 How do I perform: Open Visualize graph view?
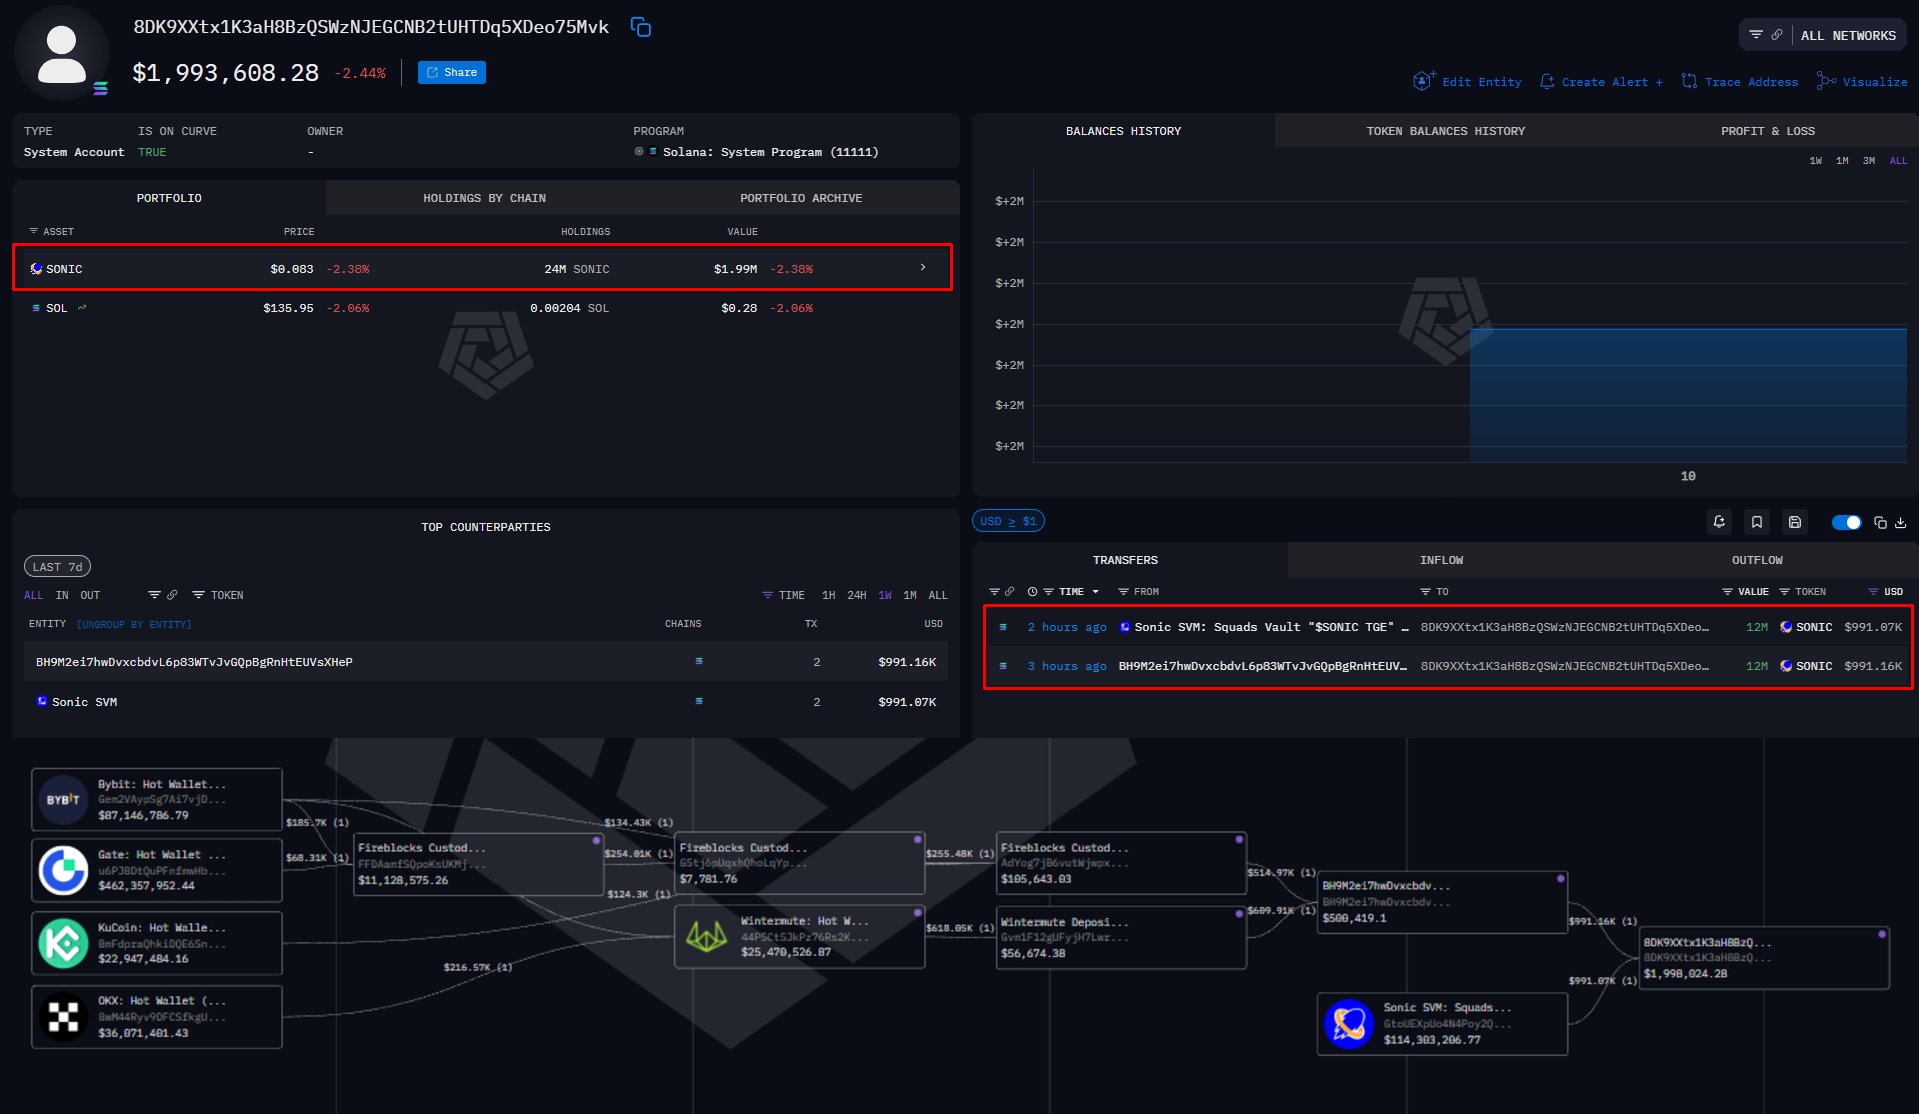point(1862,82)
